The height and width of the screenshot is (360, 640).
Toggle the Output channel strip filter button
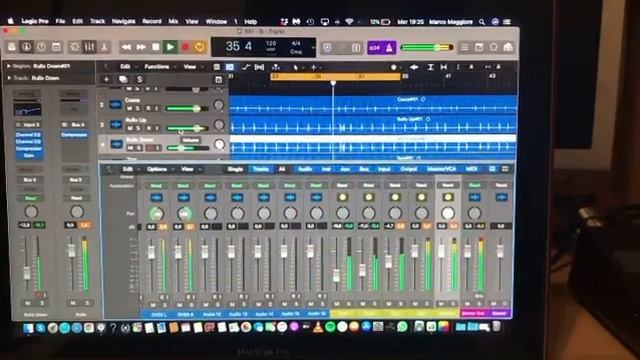(x=409, y=169)
